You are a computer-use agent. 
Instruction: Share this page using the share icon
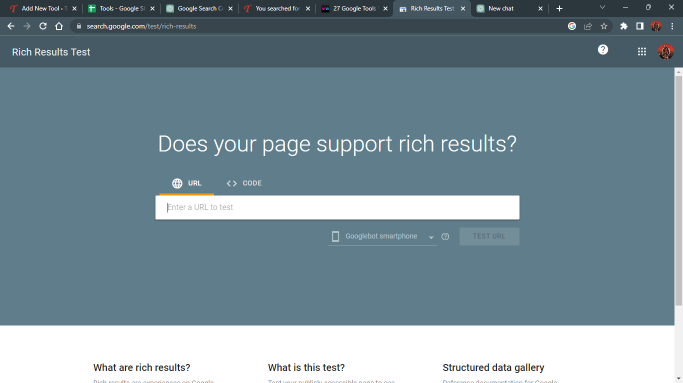click(588, 26)
